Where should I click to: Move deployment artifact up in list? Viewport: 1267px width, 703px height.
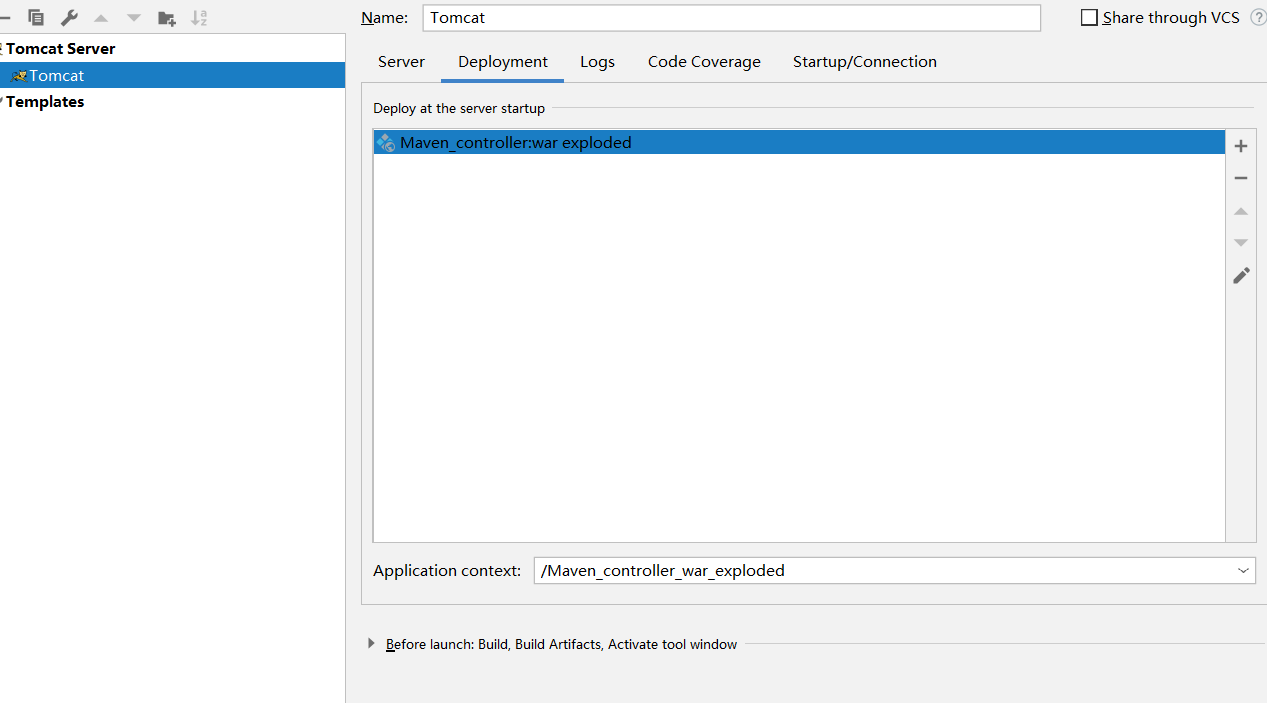[1241, 211]
